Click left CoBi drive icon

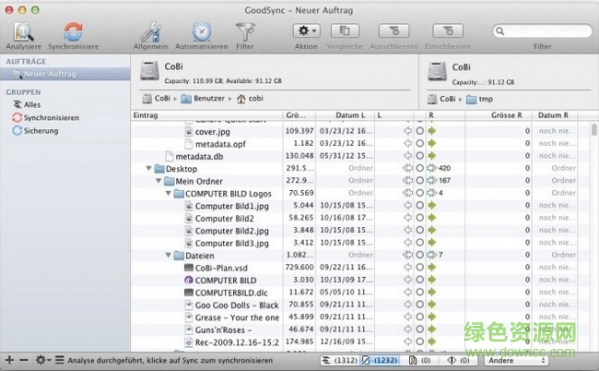click(x=149, y=71)
